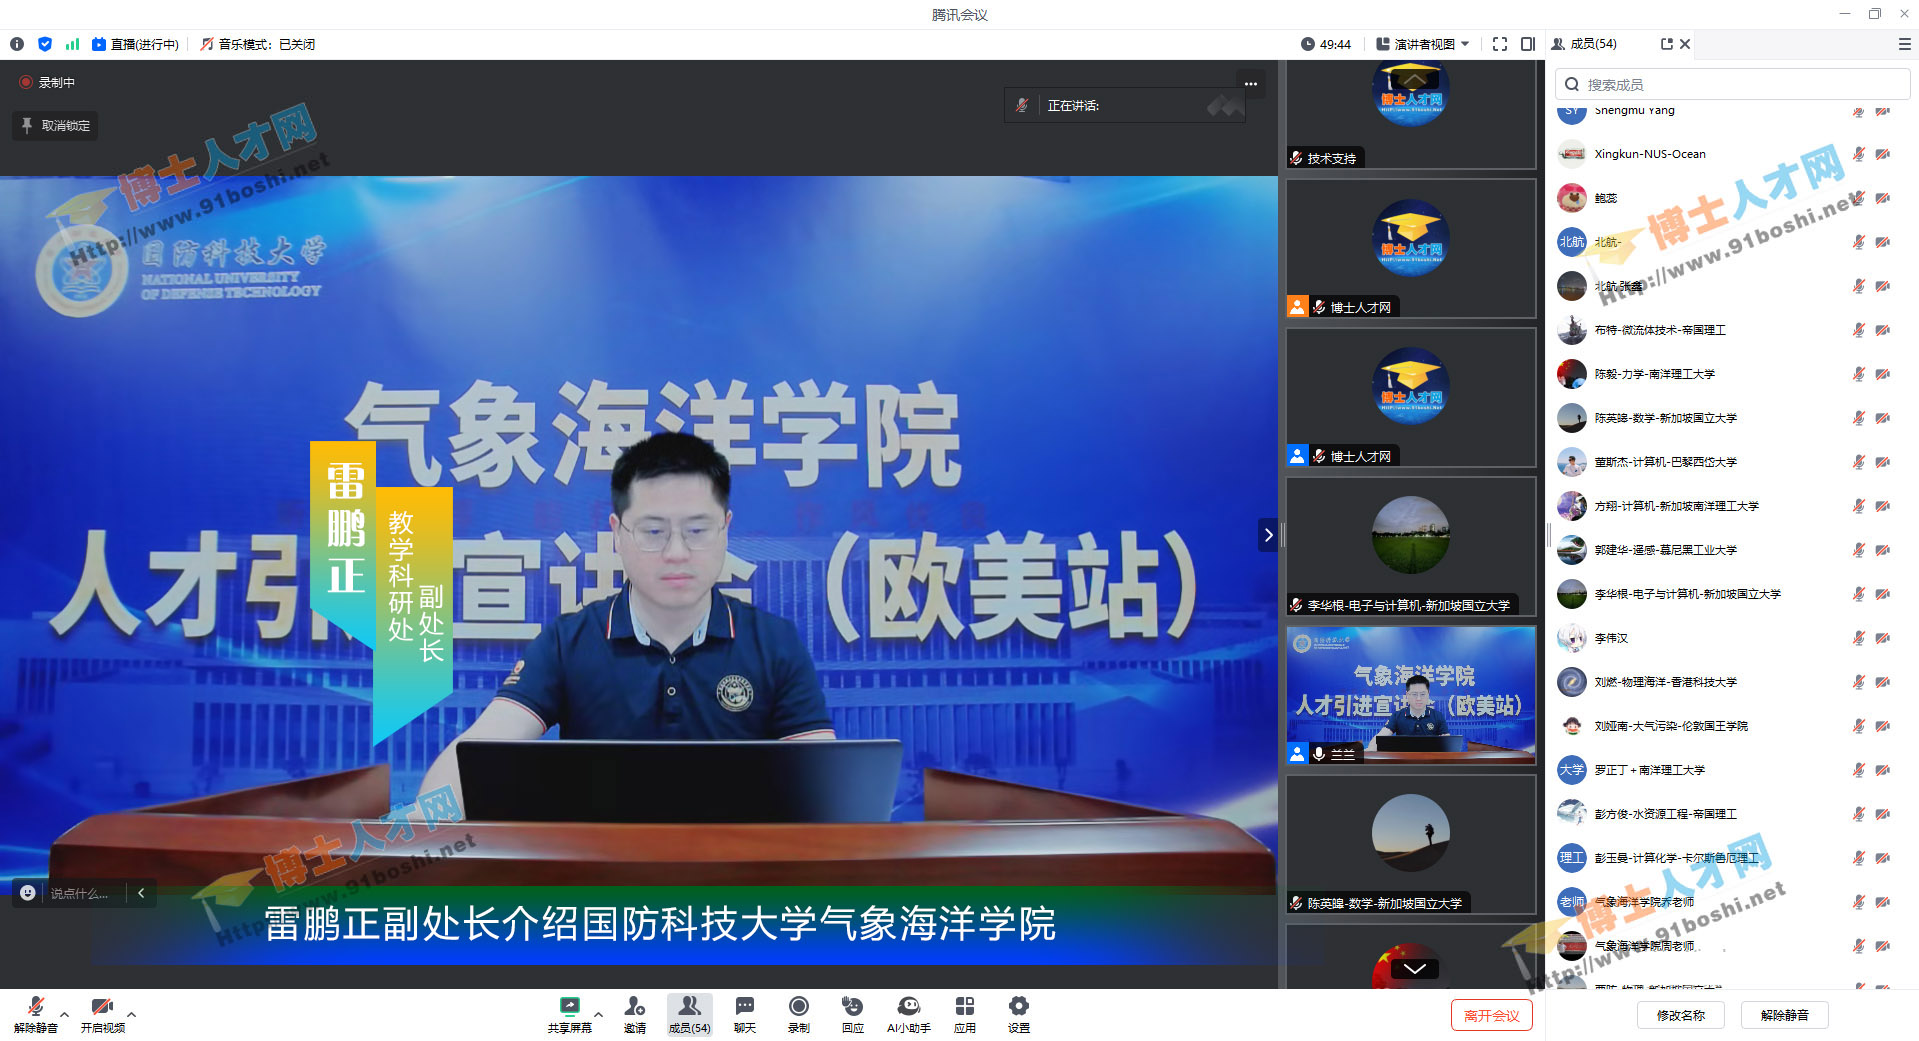Launch the AI小助手 assistant
The width and height of the screenshot is (1919, 1041).
[x=909, y=1013]
